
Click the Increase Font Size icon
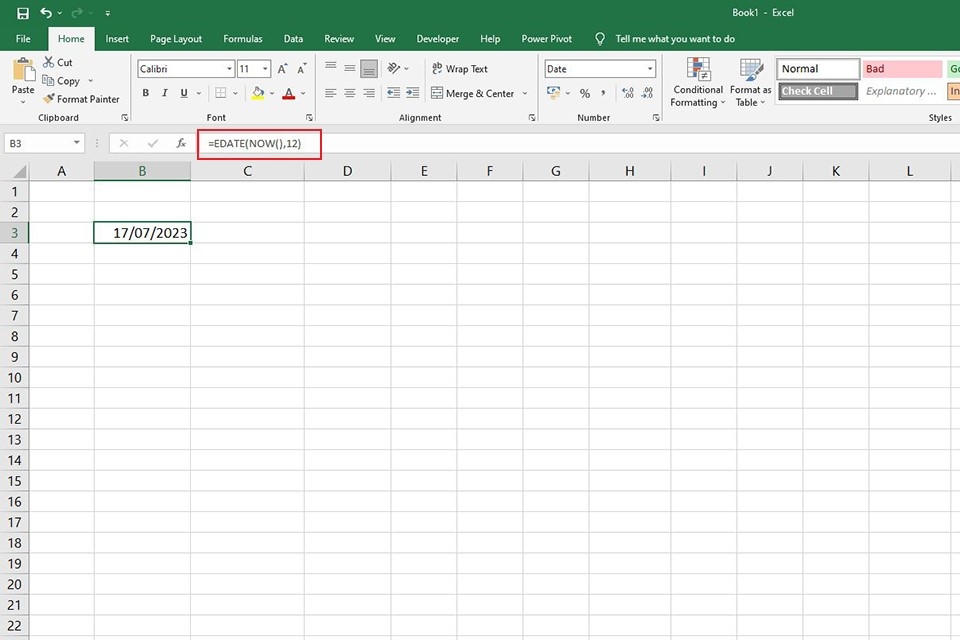tap(282, 68)
